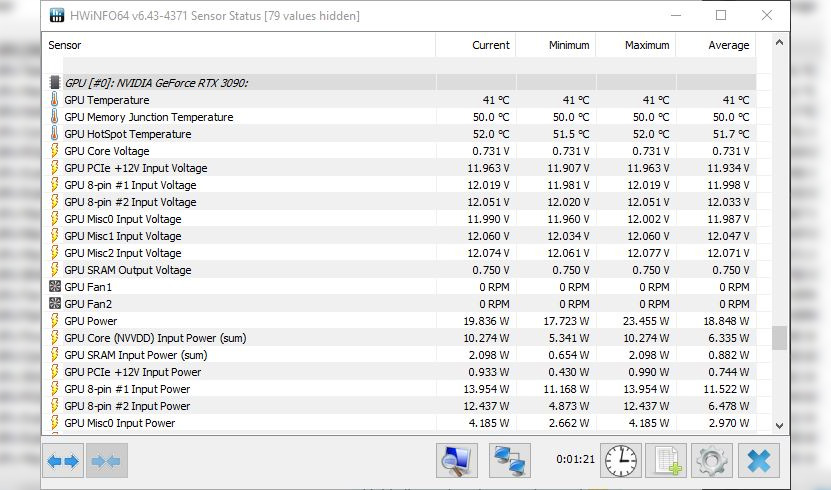
Task: Click minimum value 11.907 V of PCIe +12V Voltage
Action: point(568,168)
